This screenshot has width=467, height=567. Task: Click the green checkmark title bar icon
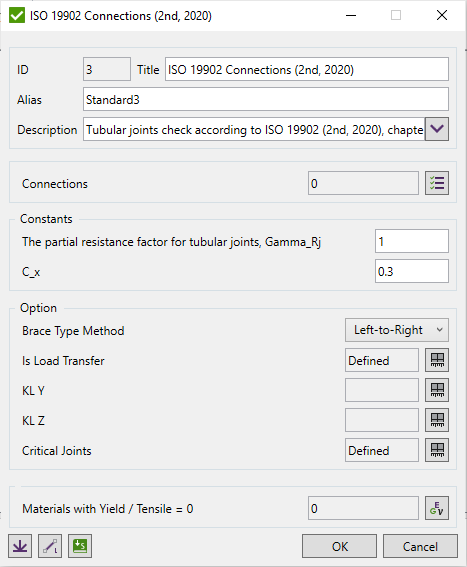(17, 16)
